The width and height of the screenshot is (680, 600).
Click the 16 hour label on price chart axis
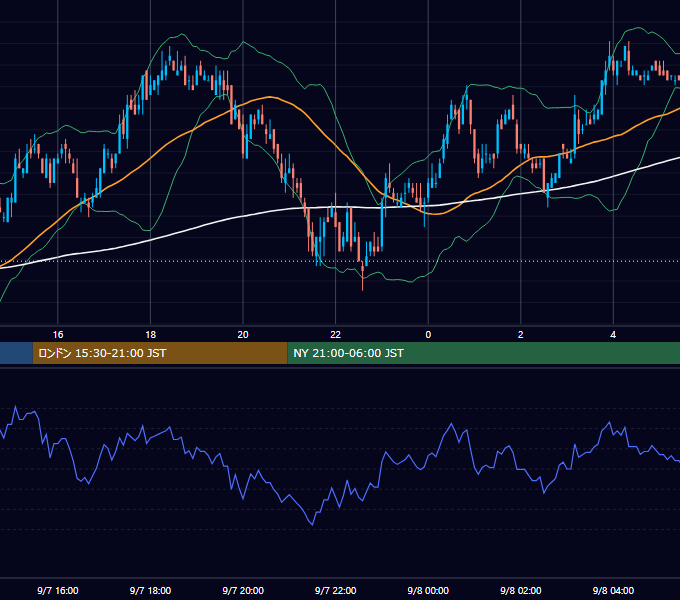click(58, 335)
